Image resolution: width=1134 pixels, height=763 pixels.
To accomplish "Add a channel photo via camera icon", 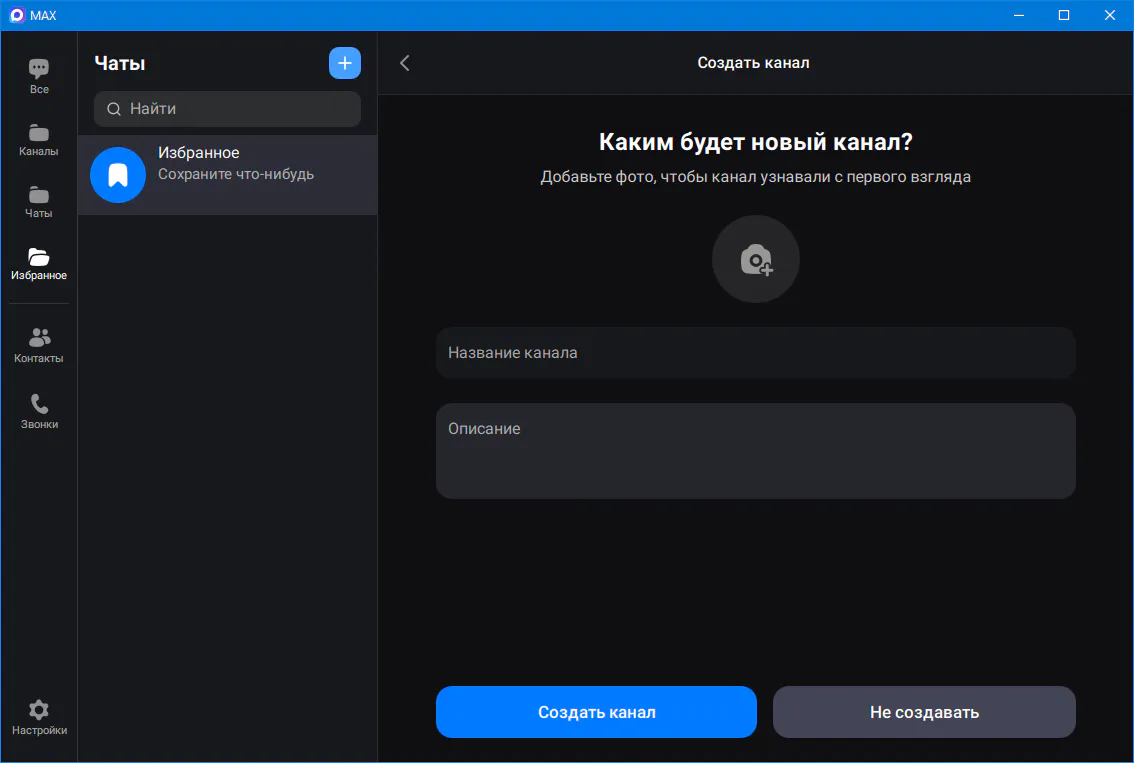I will pos(756,259).
